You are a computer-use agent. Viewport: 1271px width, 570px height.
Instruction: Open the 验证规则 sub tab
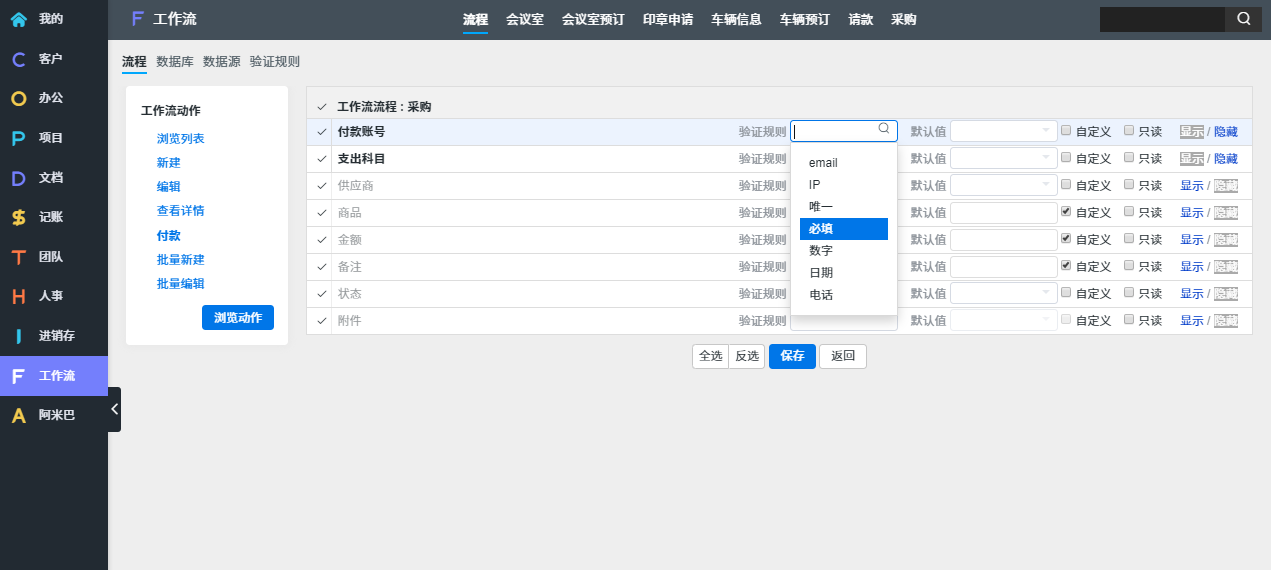(274, 61)
